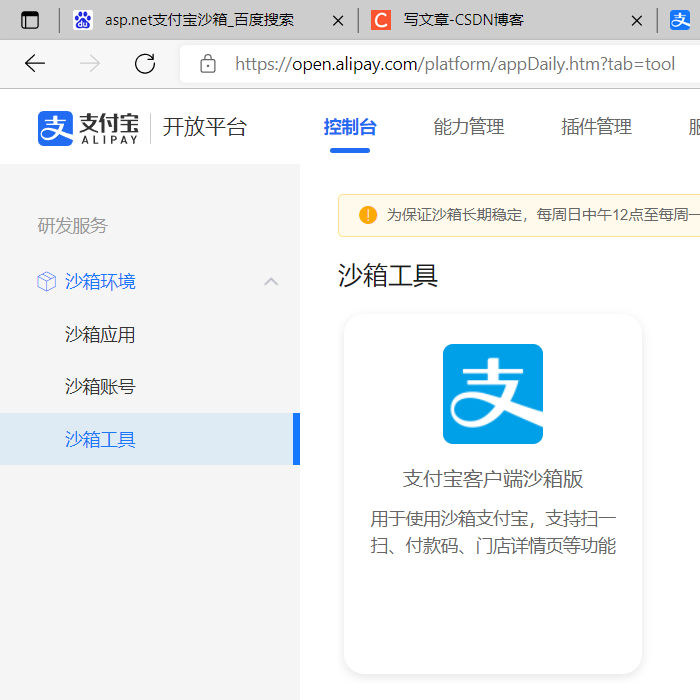The width and height of the screenshot is (700, 700).
Task: Open 沙箱应用 in the sidebar
Action: click(x=100, y=334)
